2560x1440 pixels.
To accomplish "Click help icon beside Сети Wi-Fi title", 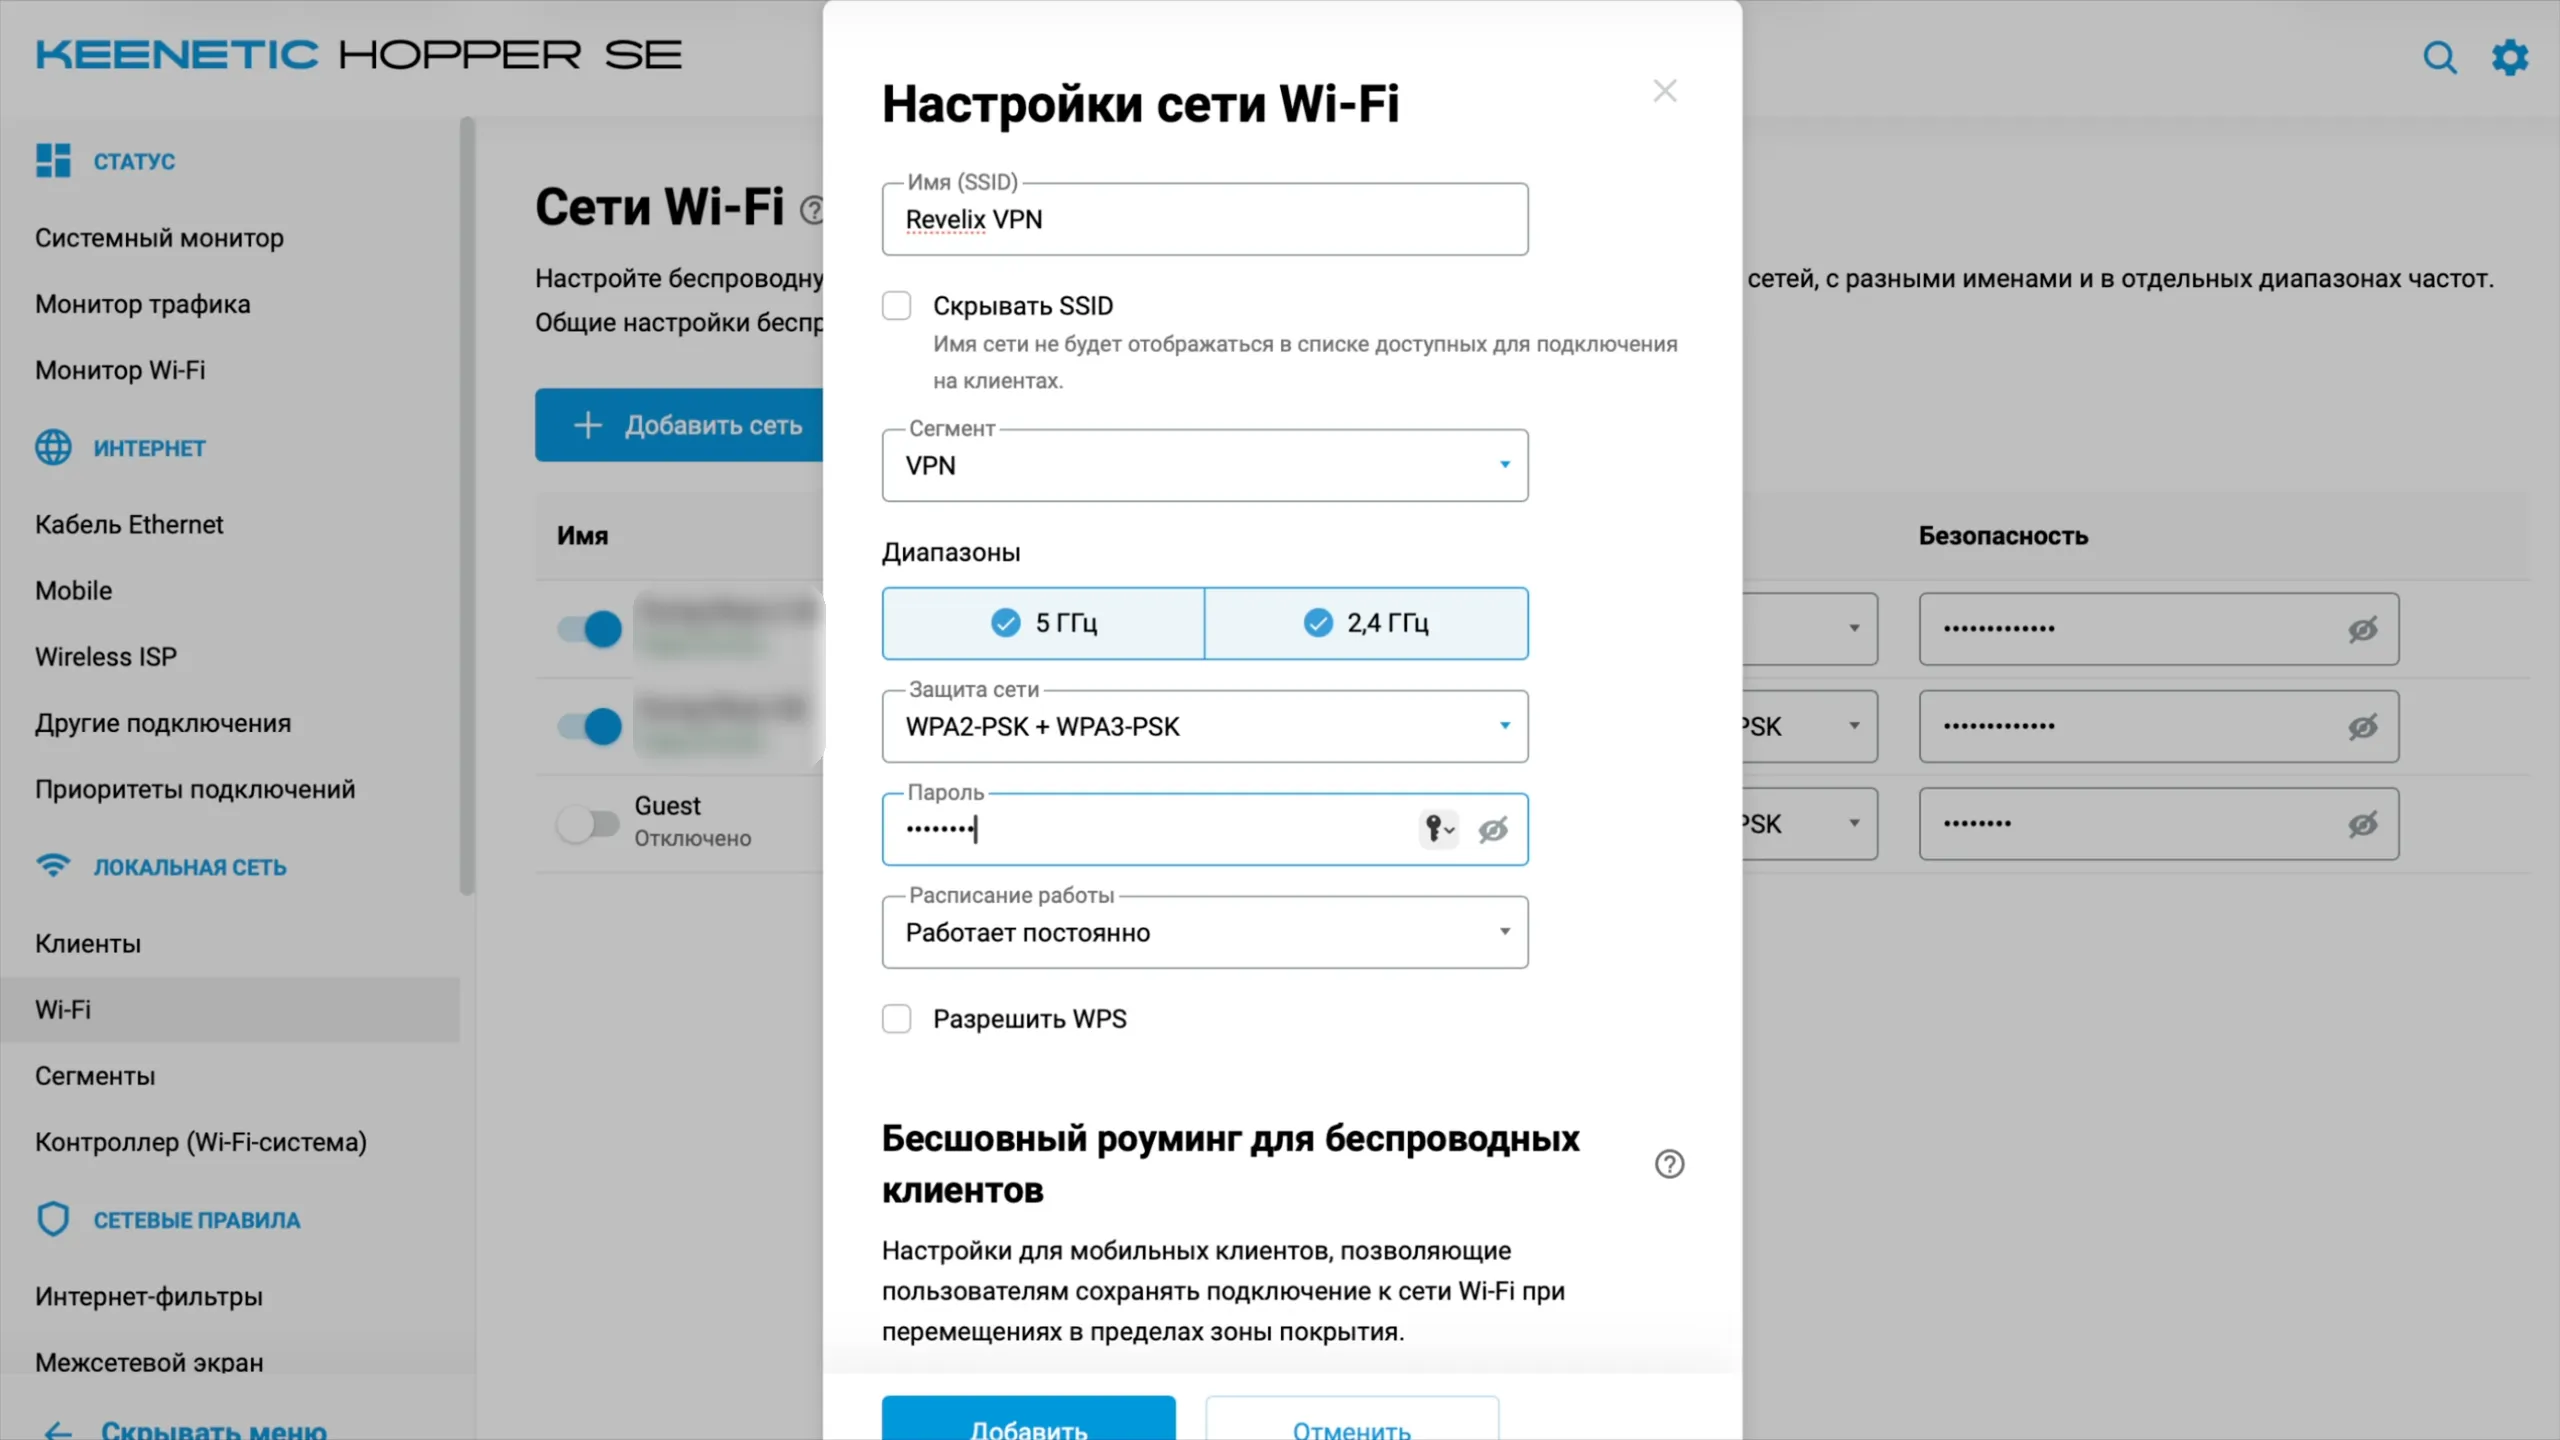I will [811, 210].
